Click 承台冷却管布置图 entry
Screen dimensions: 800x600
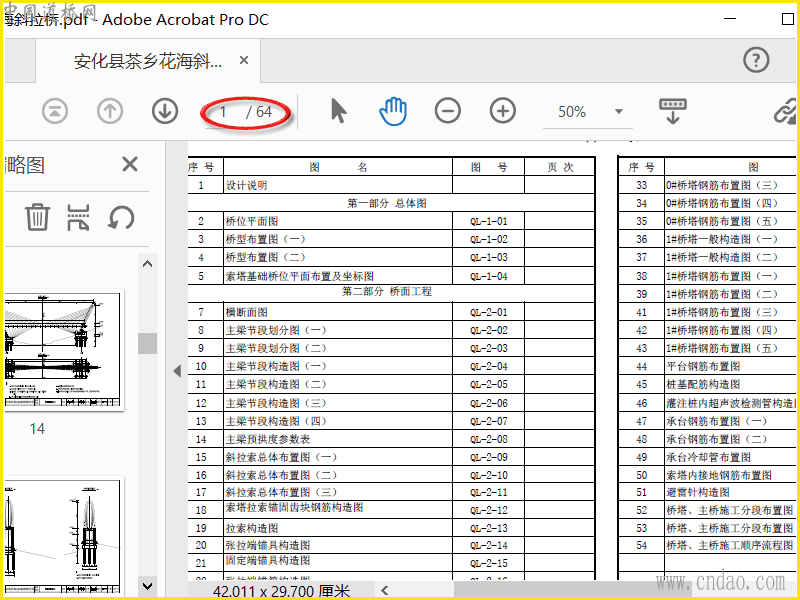pyautogui.click(x=708, y=457)
